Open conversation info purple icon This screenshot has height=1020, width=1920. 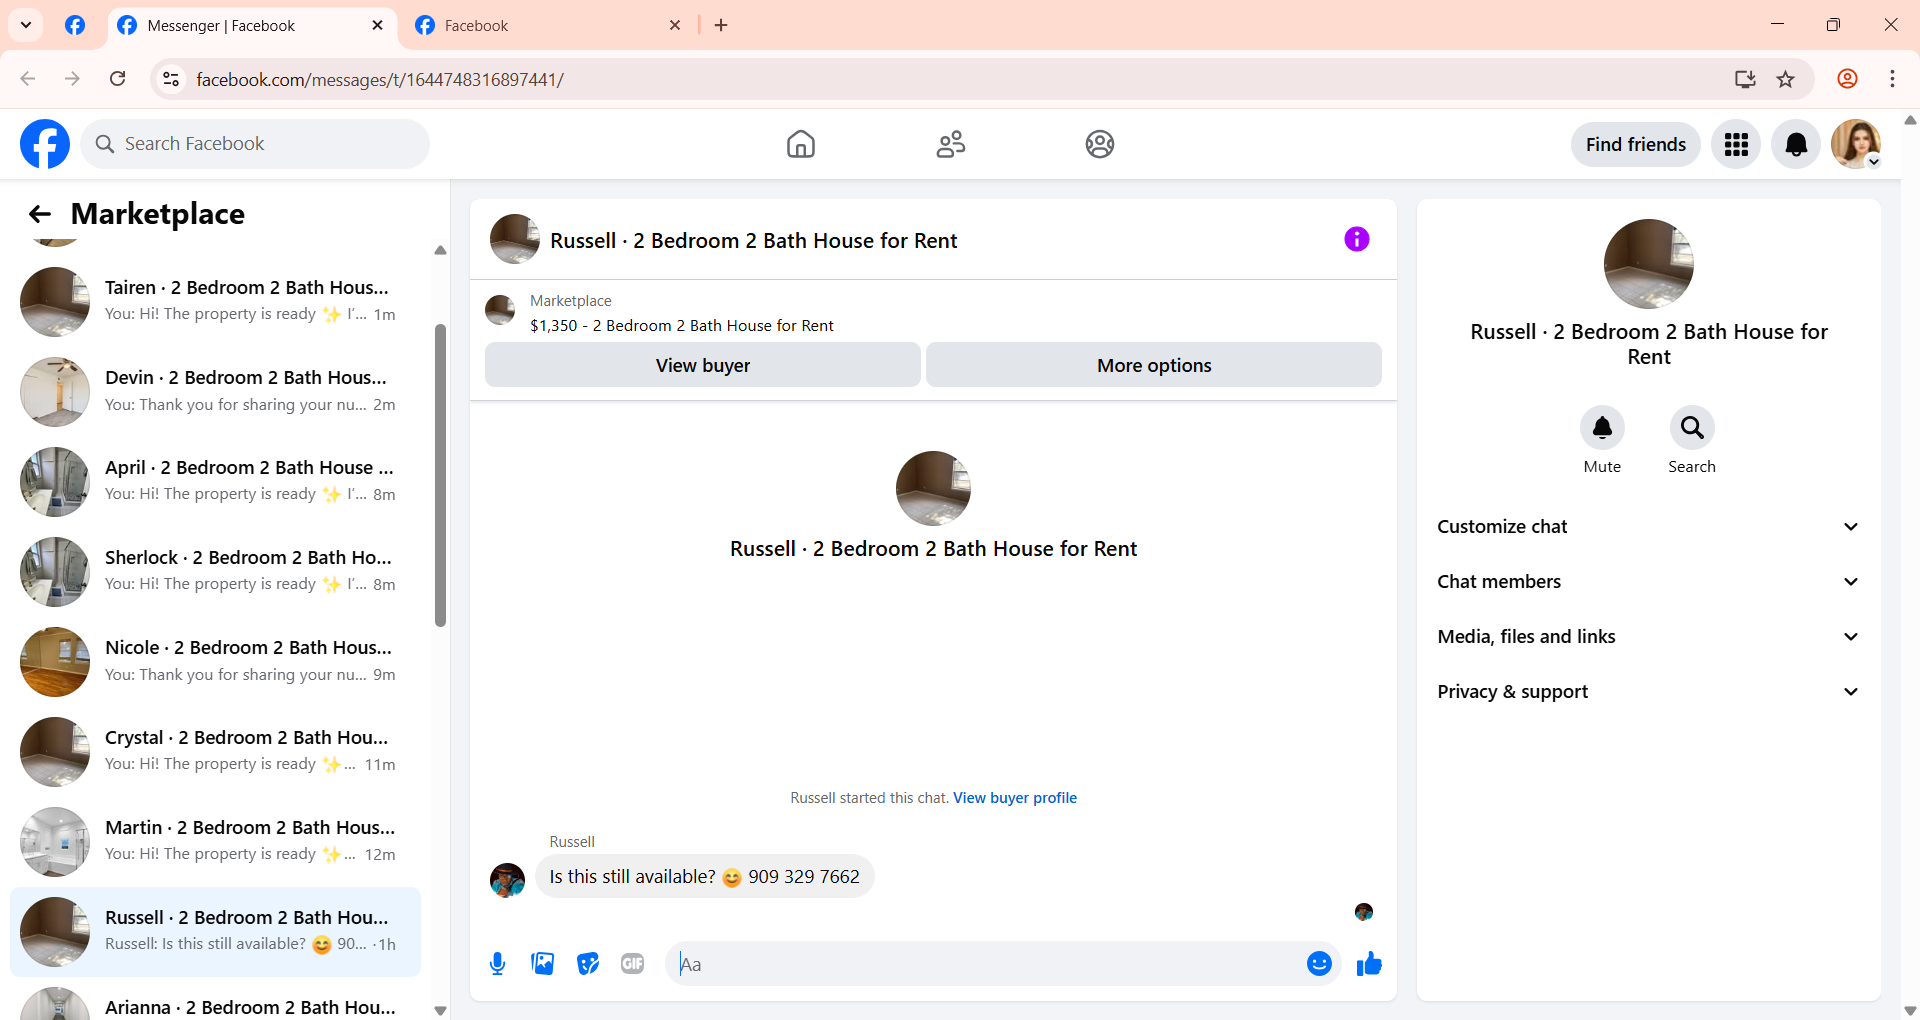pyautogui.click(x=1356, y=239)
